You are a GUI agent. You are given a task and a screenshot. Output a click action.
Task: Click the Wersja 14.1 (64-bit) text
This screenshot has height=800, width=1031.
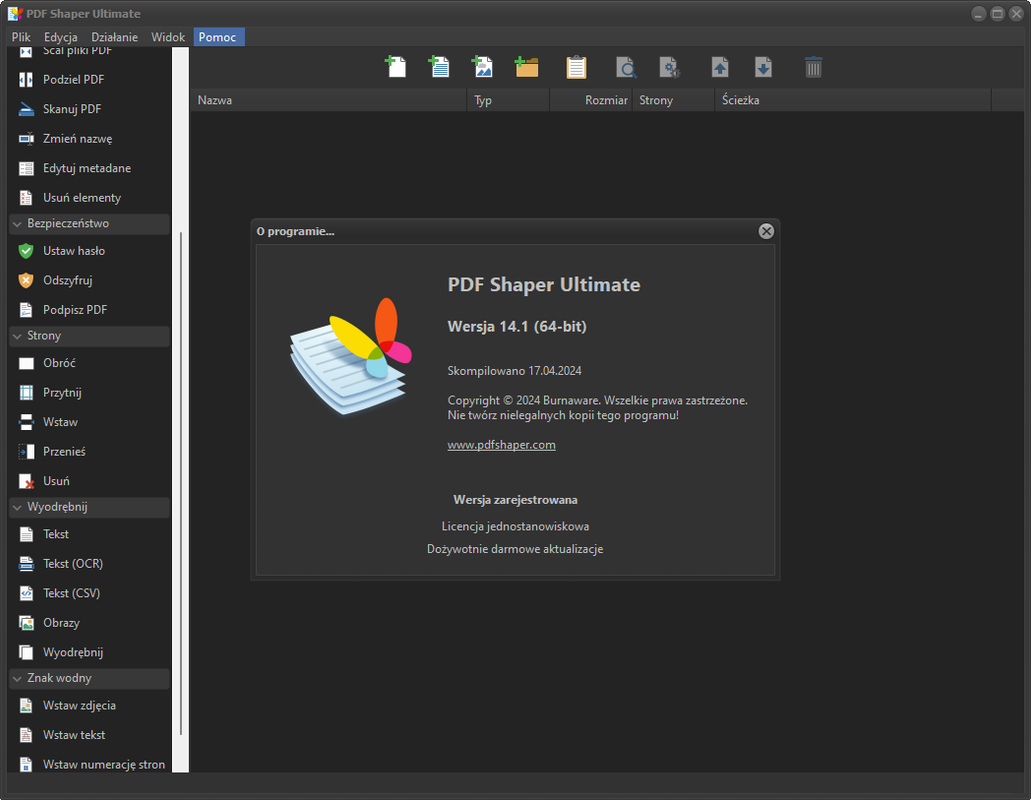[x=517, y=327]
